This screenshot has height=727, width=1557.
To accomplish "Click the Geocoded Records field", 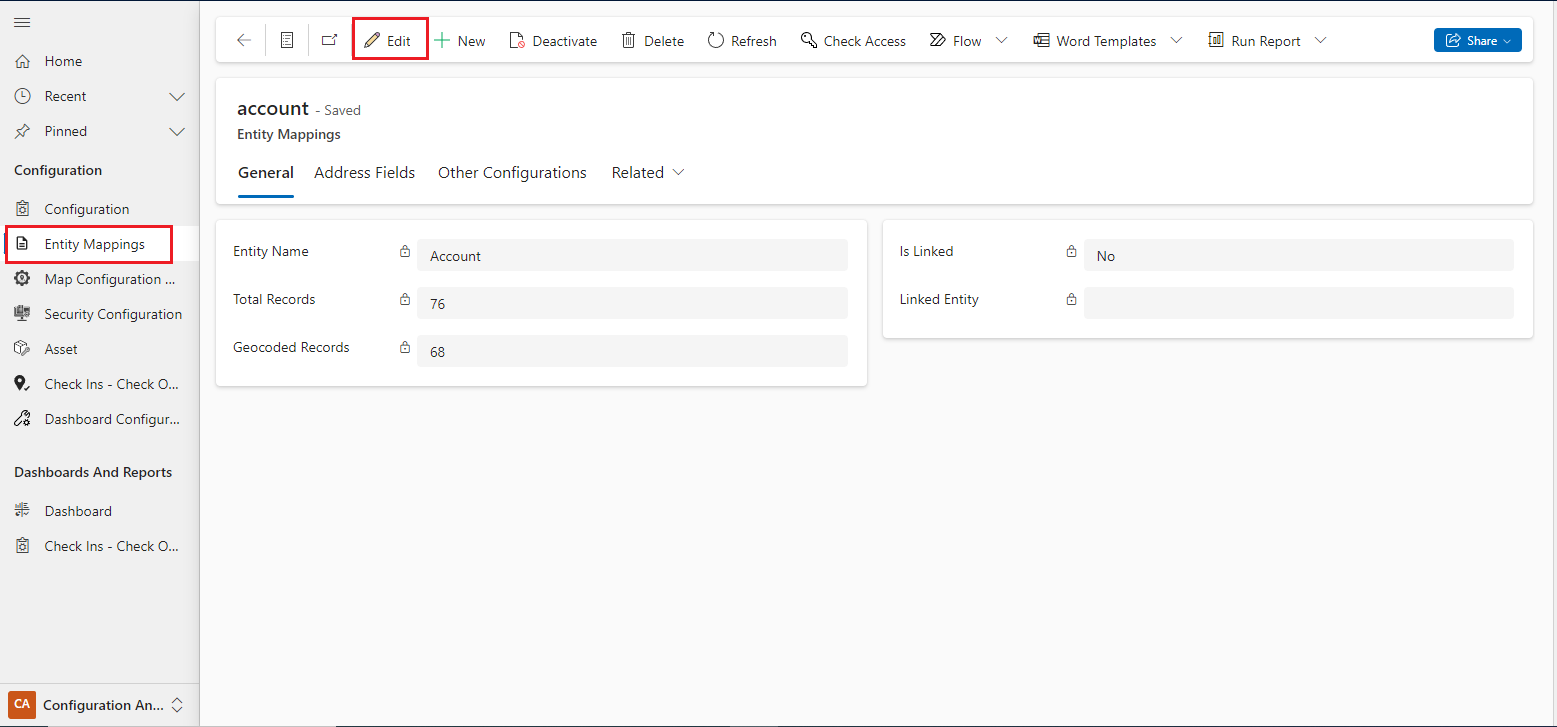I will coord(632,351).
